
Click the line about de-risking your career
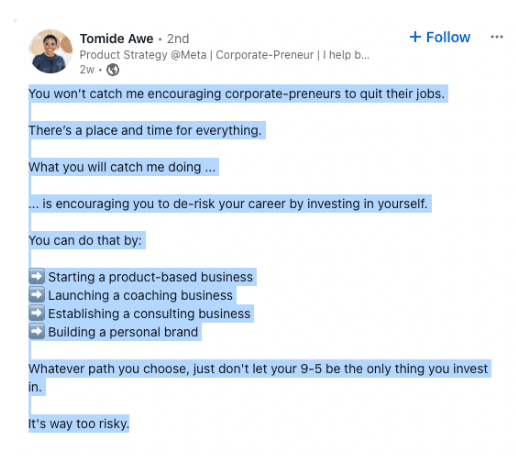click(x=228, y=204)
